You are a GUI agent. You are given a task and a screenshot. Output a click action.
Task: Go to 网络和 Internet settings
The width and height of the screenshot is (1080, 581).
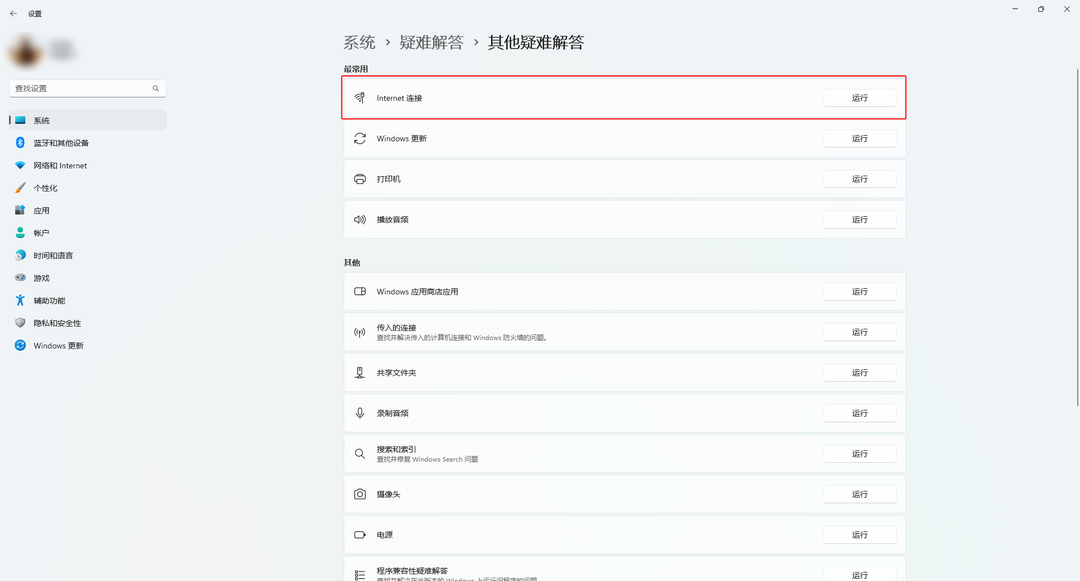click(x=87, y=165)
